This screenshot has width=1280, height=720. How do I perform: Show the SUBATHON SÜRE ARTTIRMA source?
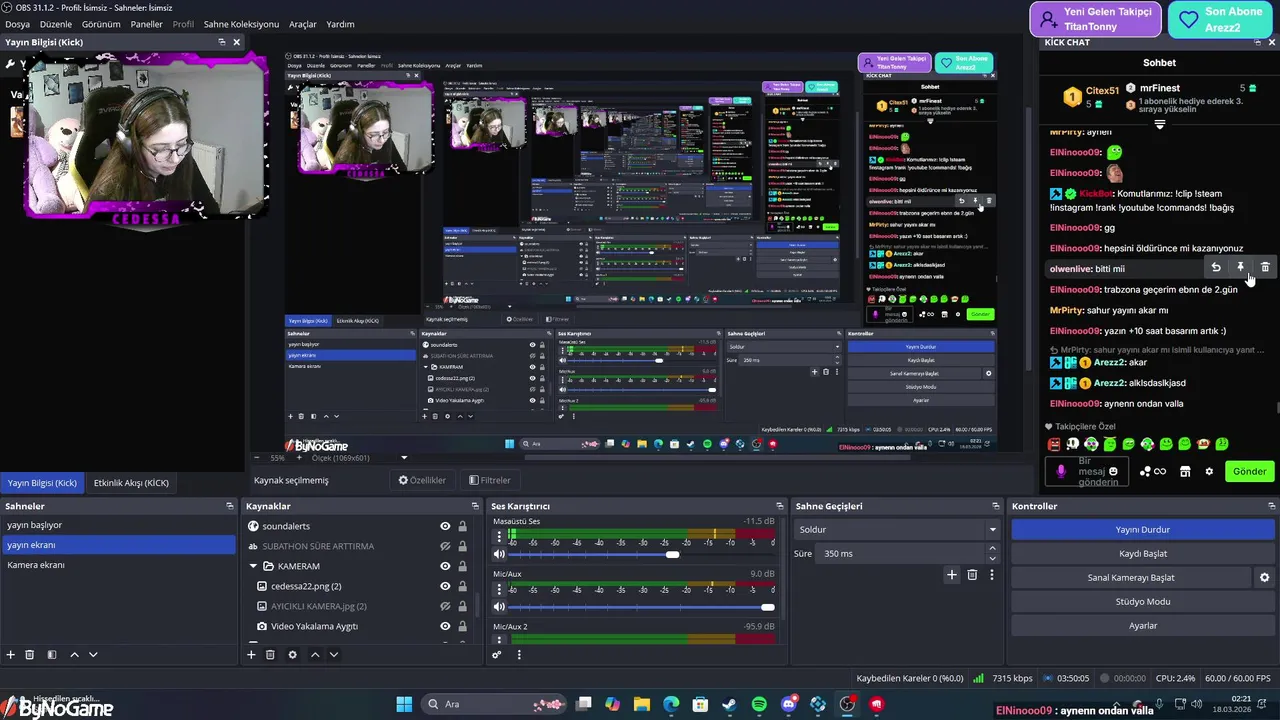[x=445, y=546]
